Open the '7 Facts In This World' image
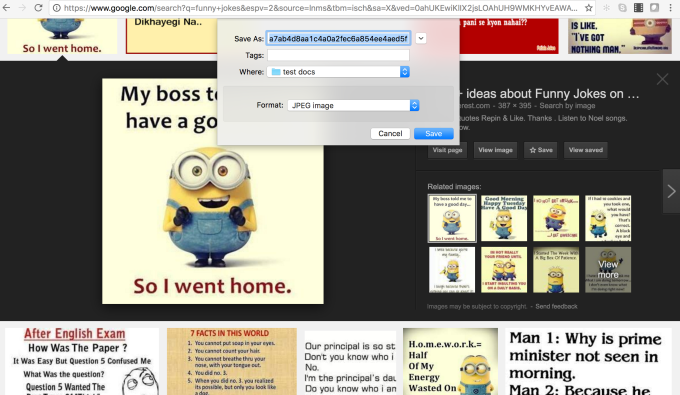Screen dimensions: 680x395 click(x=232, y=361)
